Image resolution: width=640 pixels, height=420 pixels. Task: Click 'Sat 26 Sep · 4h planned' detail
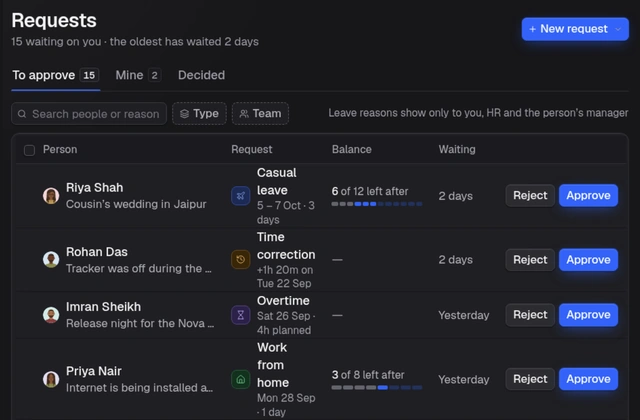(286, 323)
